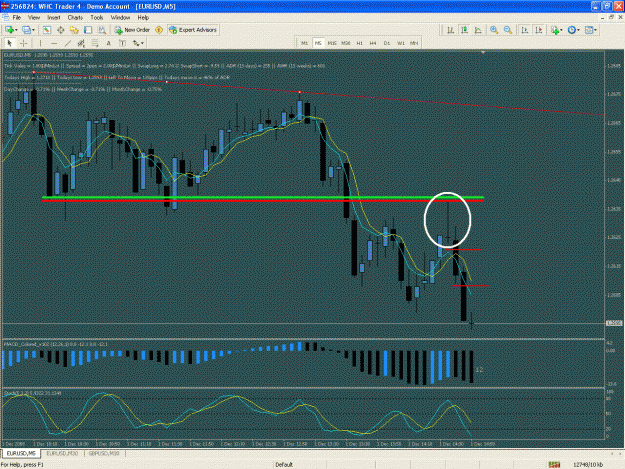Switch to D1 timeframe

(x=387, y=43)
